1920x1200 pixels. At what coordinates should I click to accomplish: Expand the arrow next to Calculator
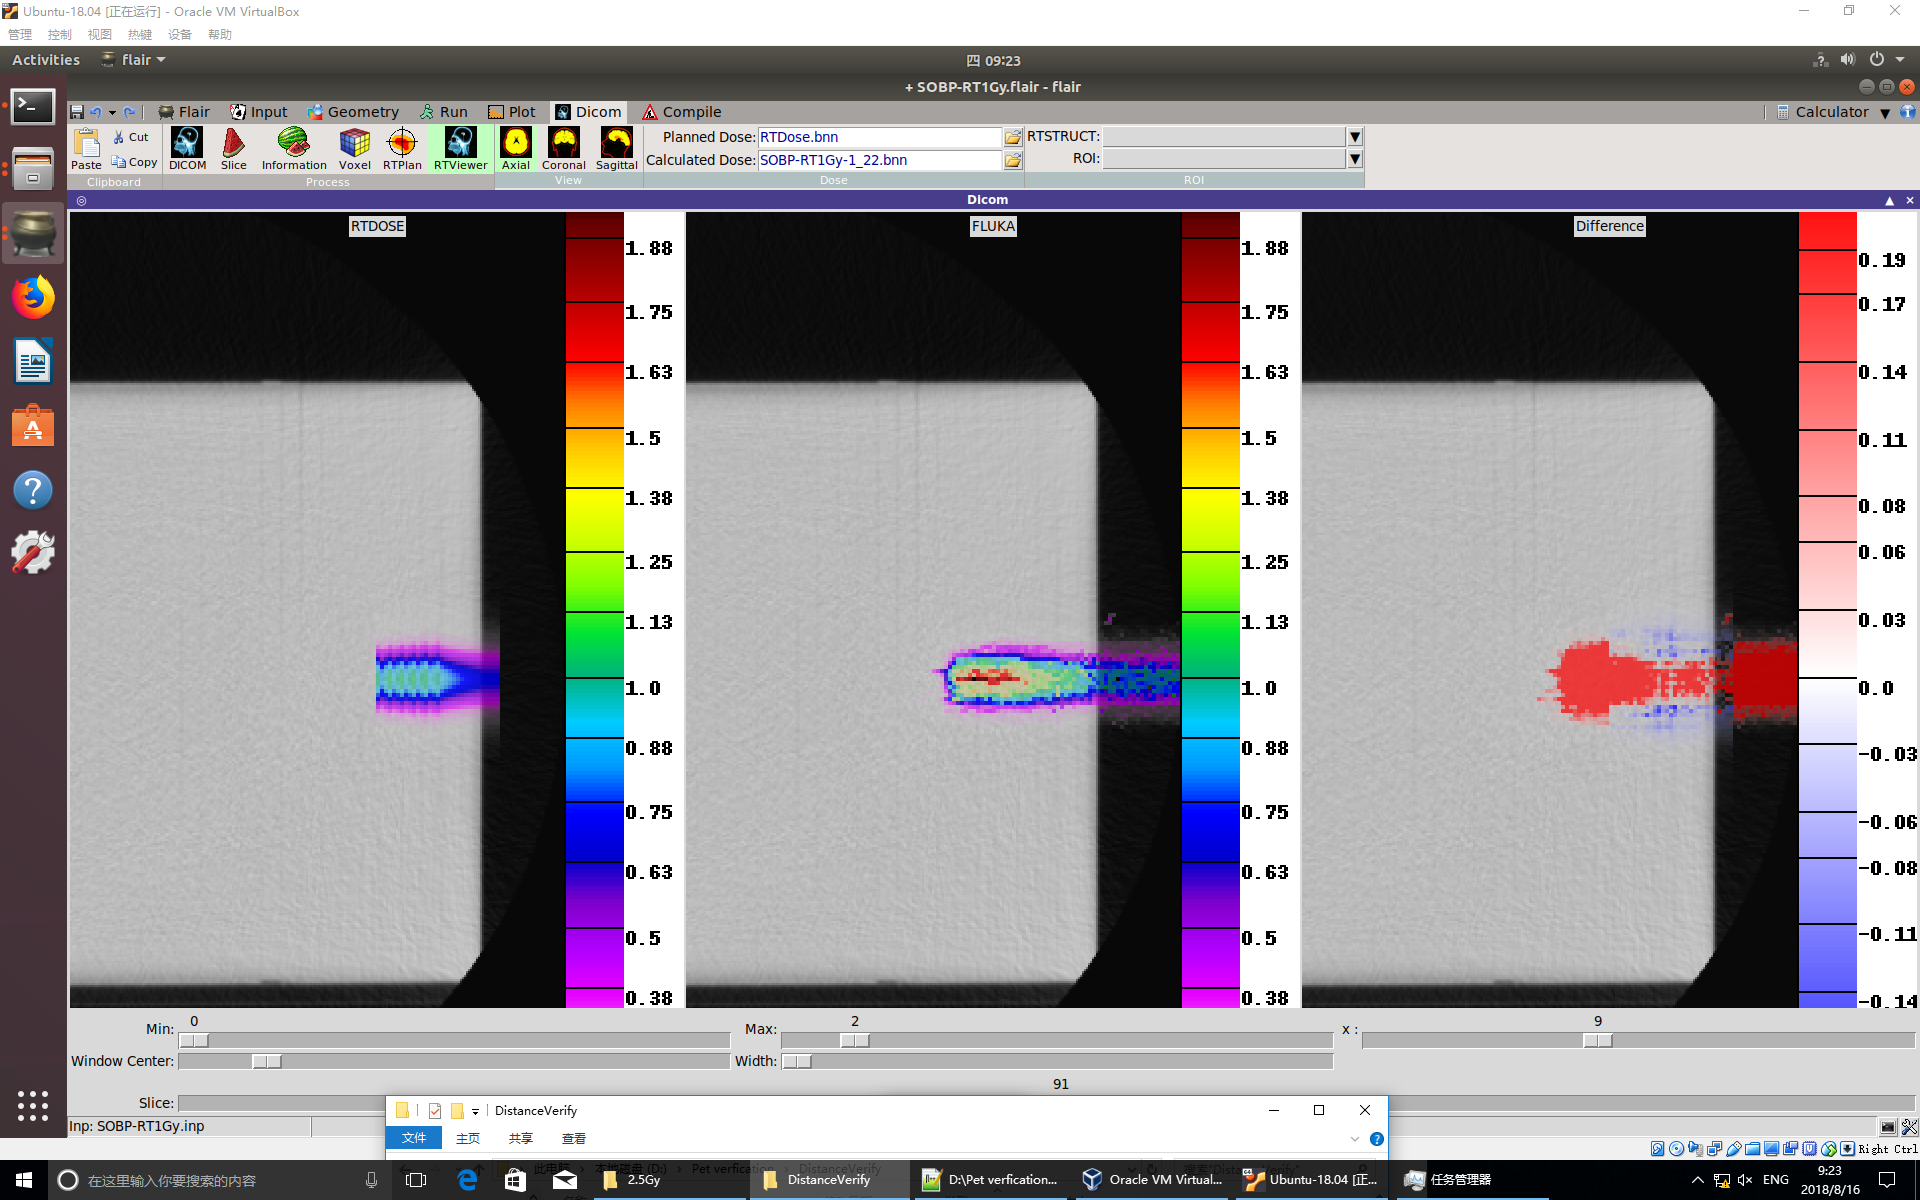[1885, 113]
